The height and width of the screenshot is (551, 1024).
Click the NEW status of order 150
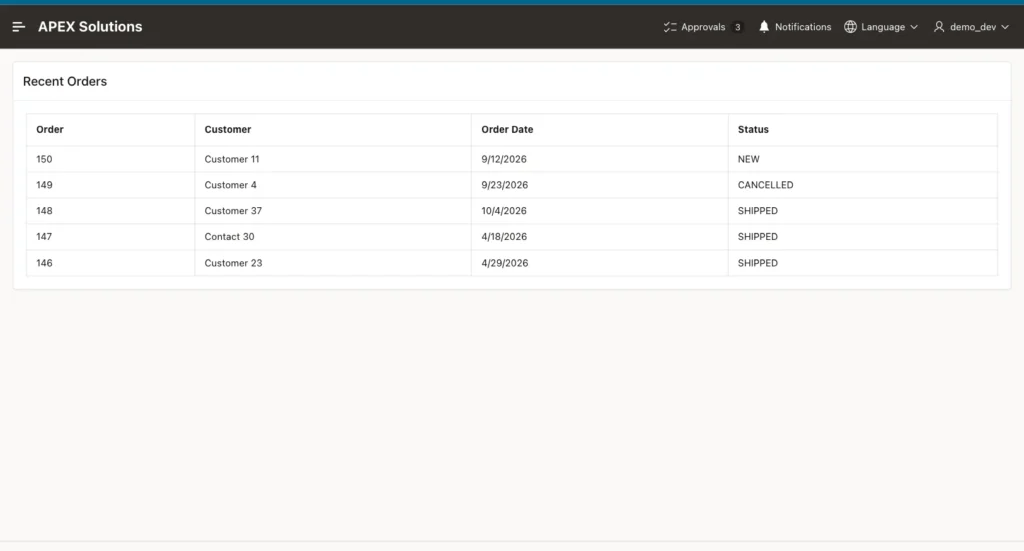(748, 159)
